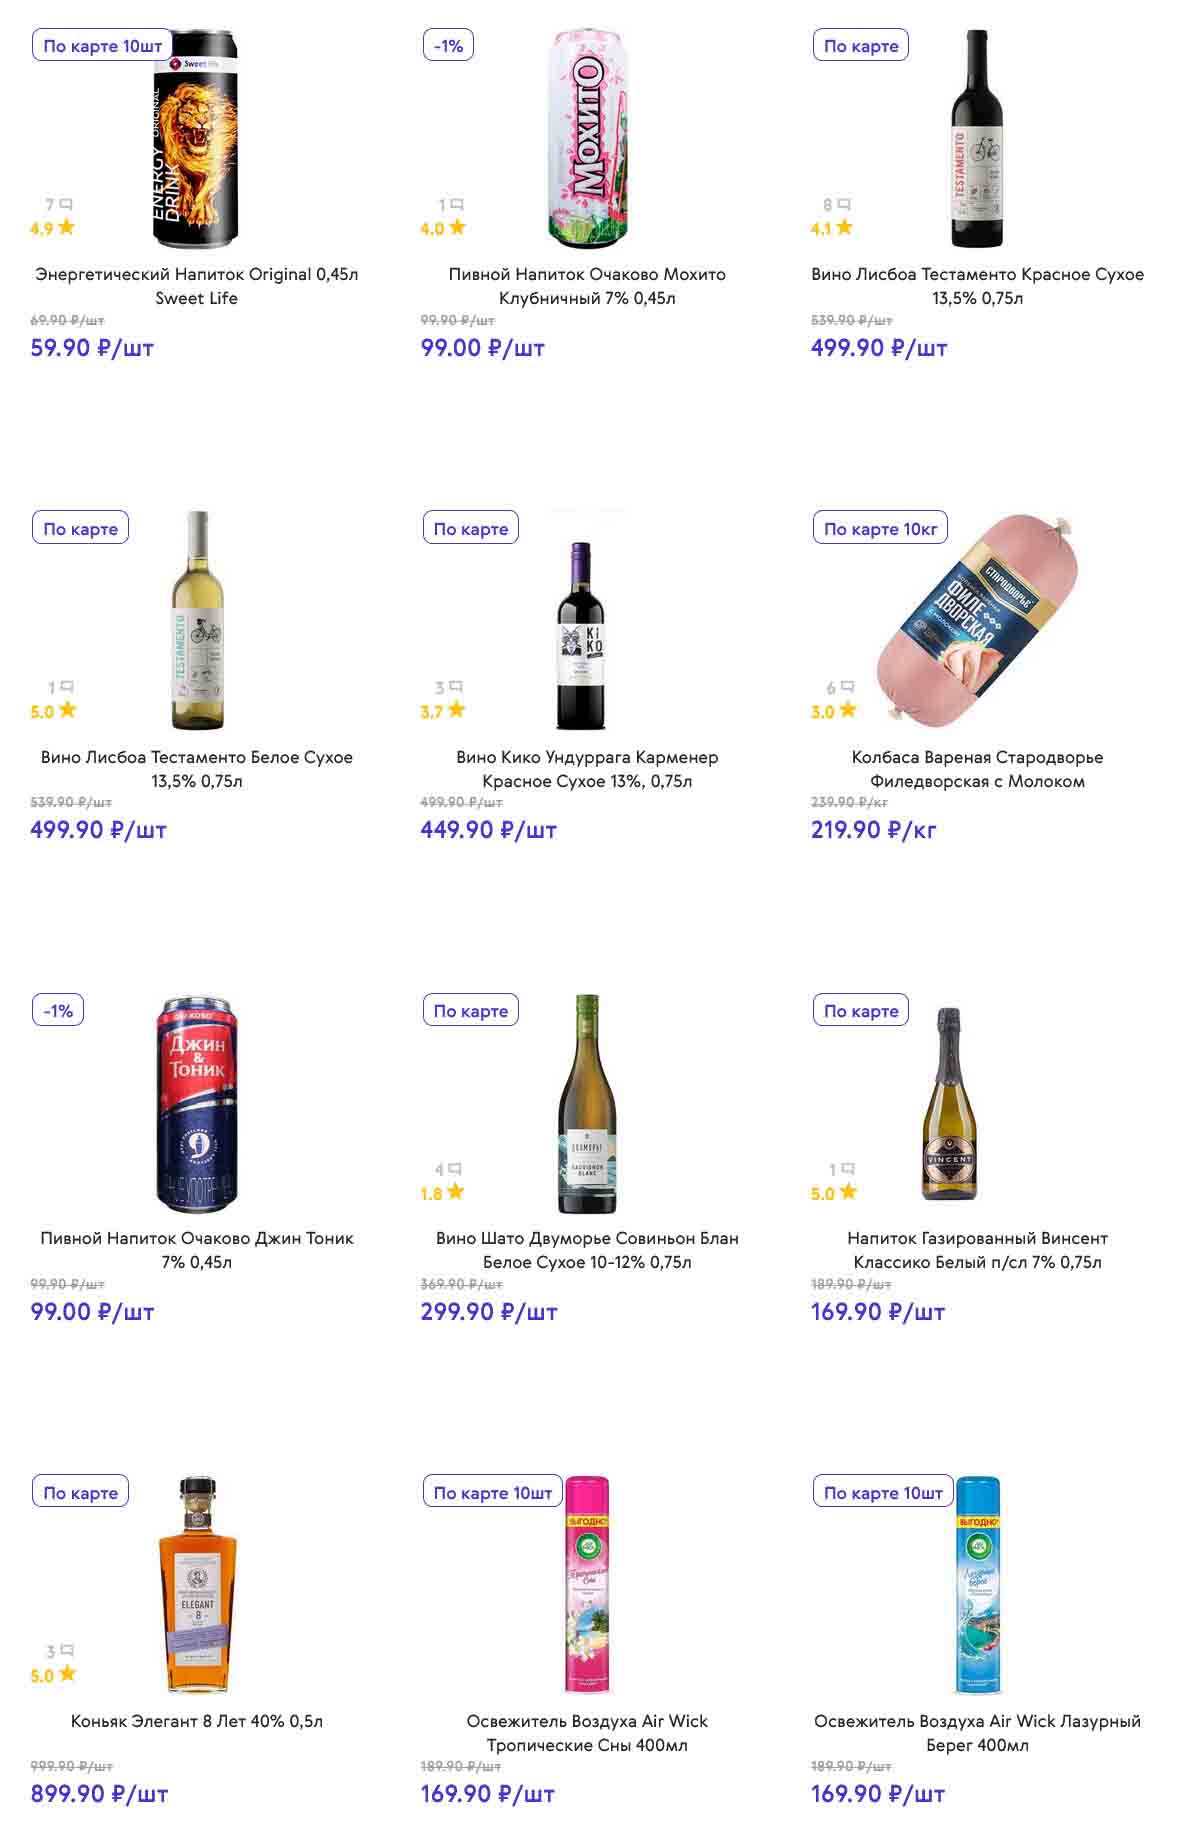1177x1832 pixels.
Task: Open the Ochakovo Gin Tonic can image
Action: [196, 1103]
